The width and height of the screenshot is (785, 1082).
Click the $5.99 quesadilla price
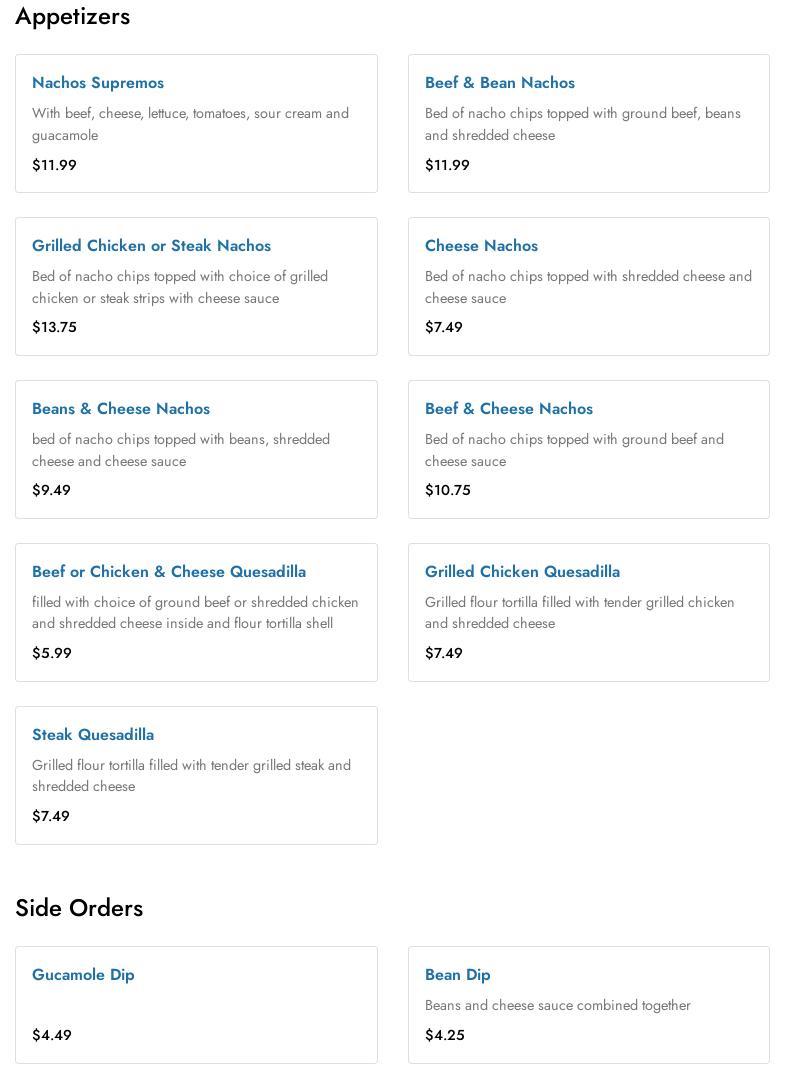52,653
